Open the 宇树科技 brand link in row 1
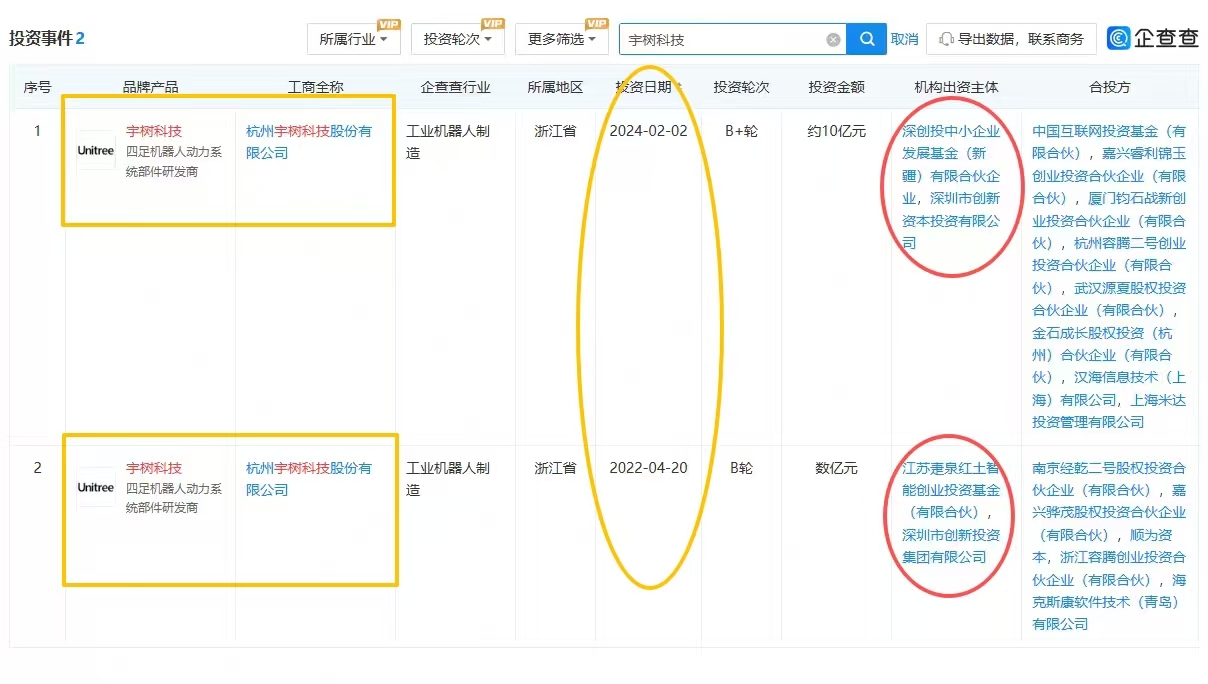 tap(154, 131)
